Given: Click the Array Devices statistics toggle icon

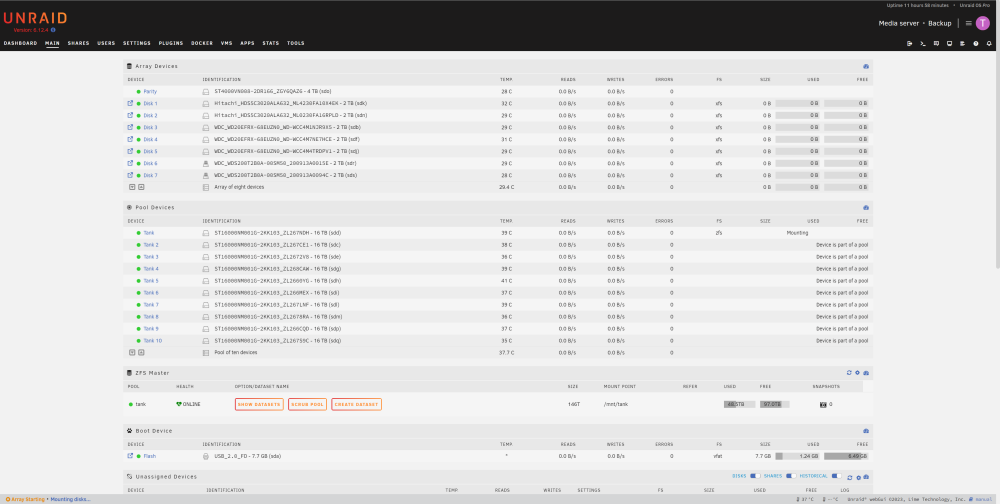Looking at the screenshot, I should [866, 66].
